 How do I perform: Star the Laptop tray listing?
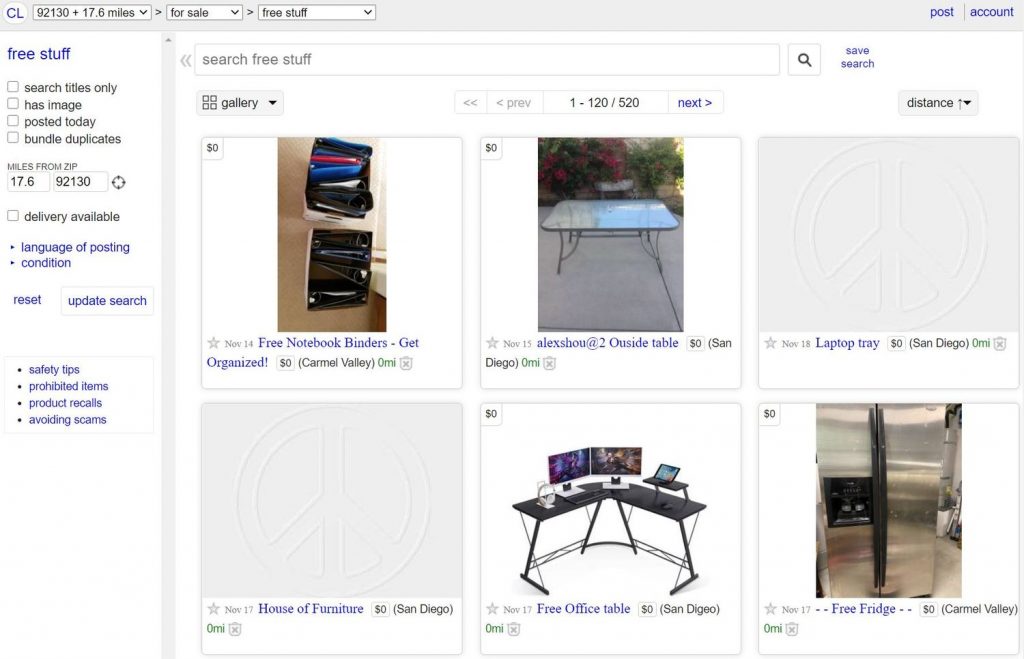coord(771,343)
